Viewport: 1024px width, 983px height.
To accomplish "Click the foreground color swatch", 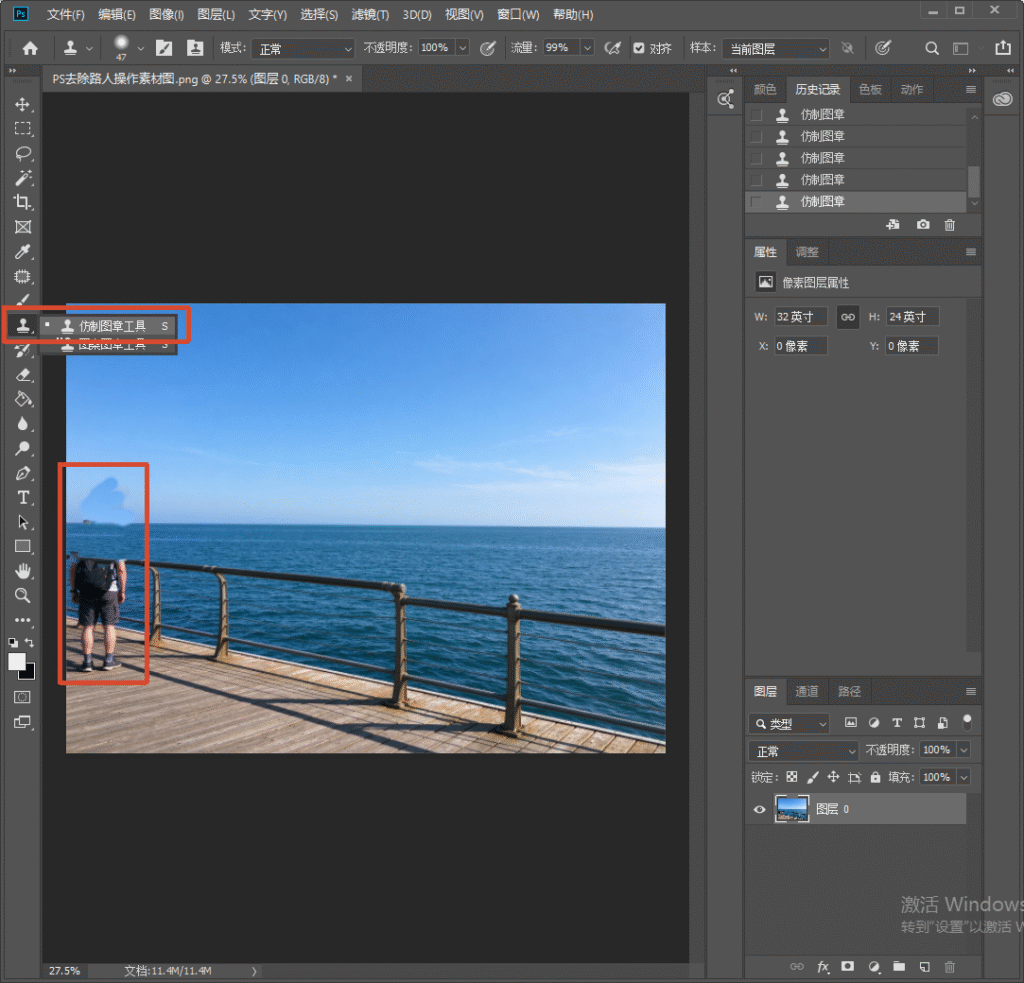I will click(x=17, y=662).
